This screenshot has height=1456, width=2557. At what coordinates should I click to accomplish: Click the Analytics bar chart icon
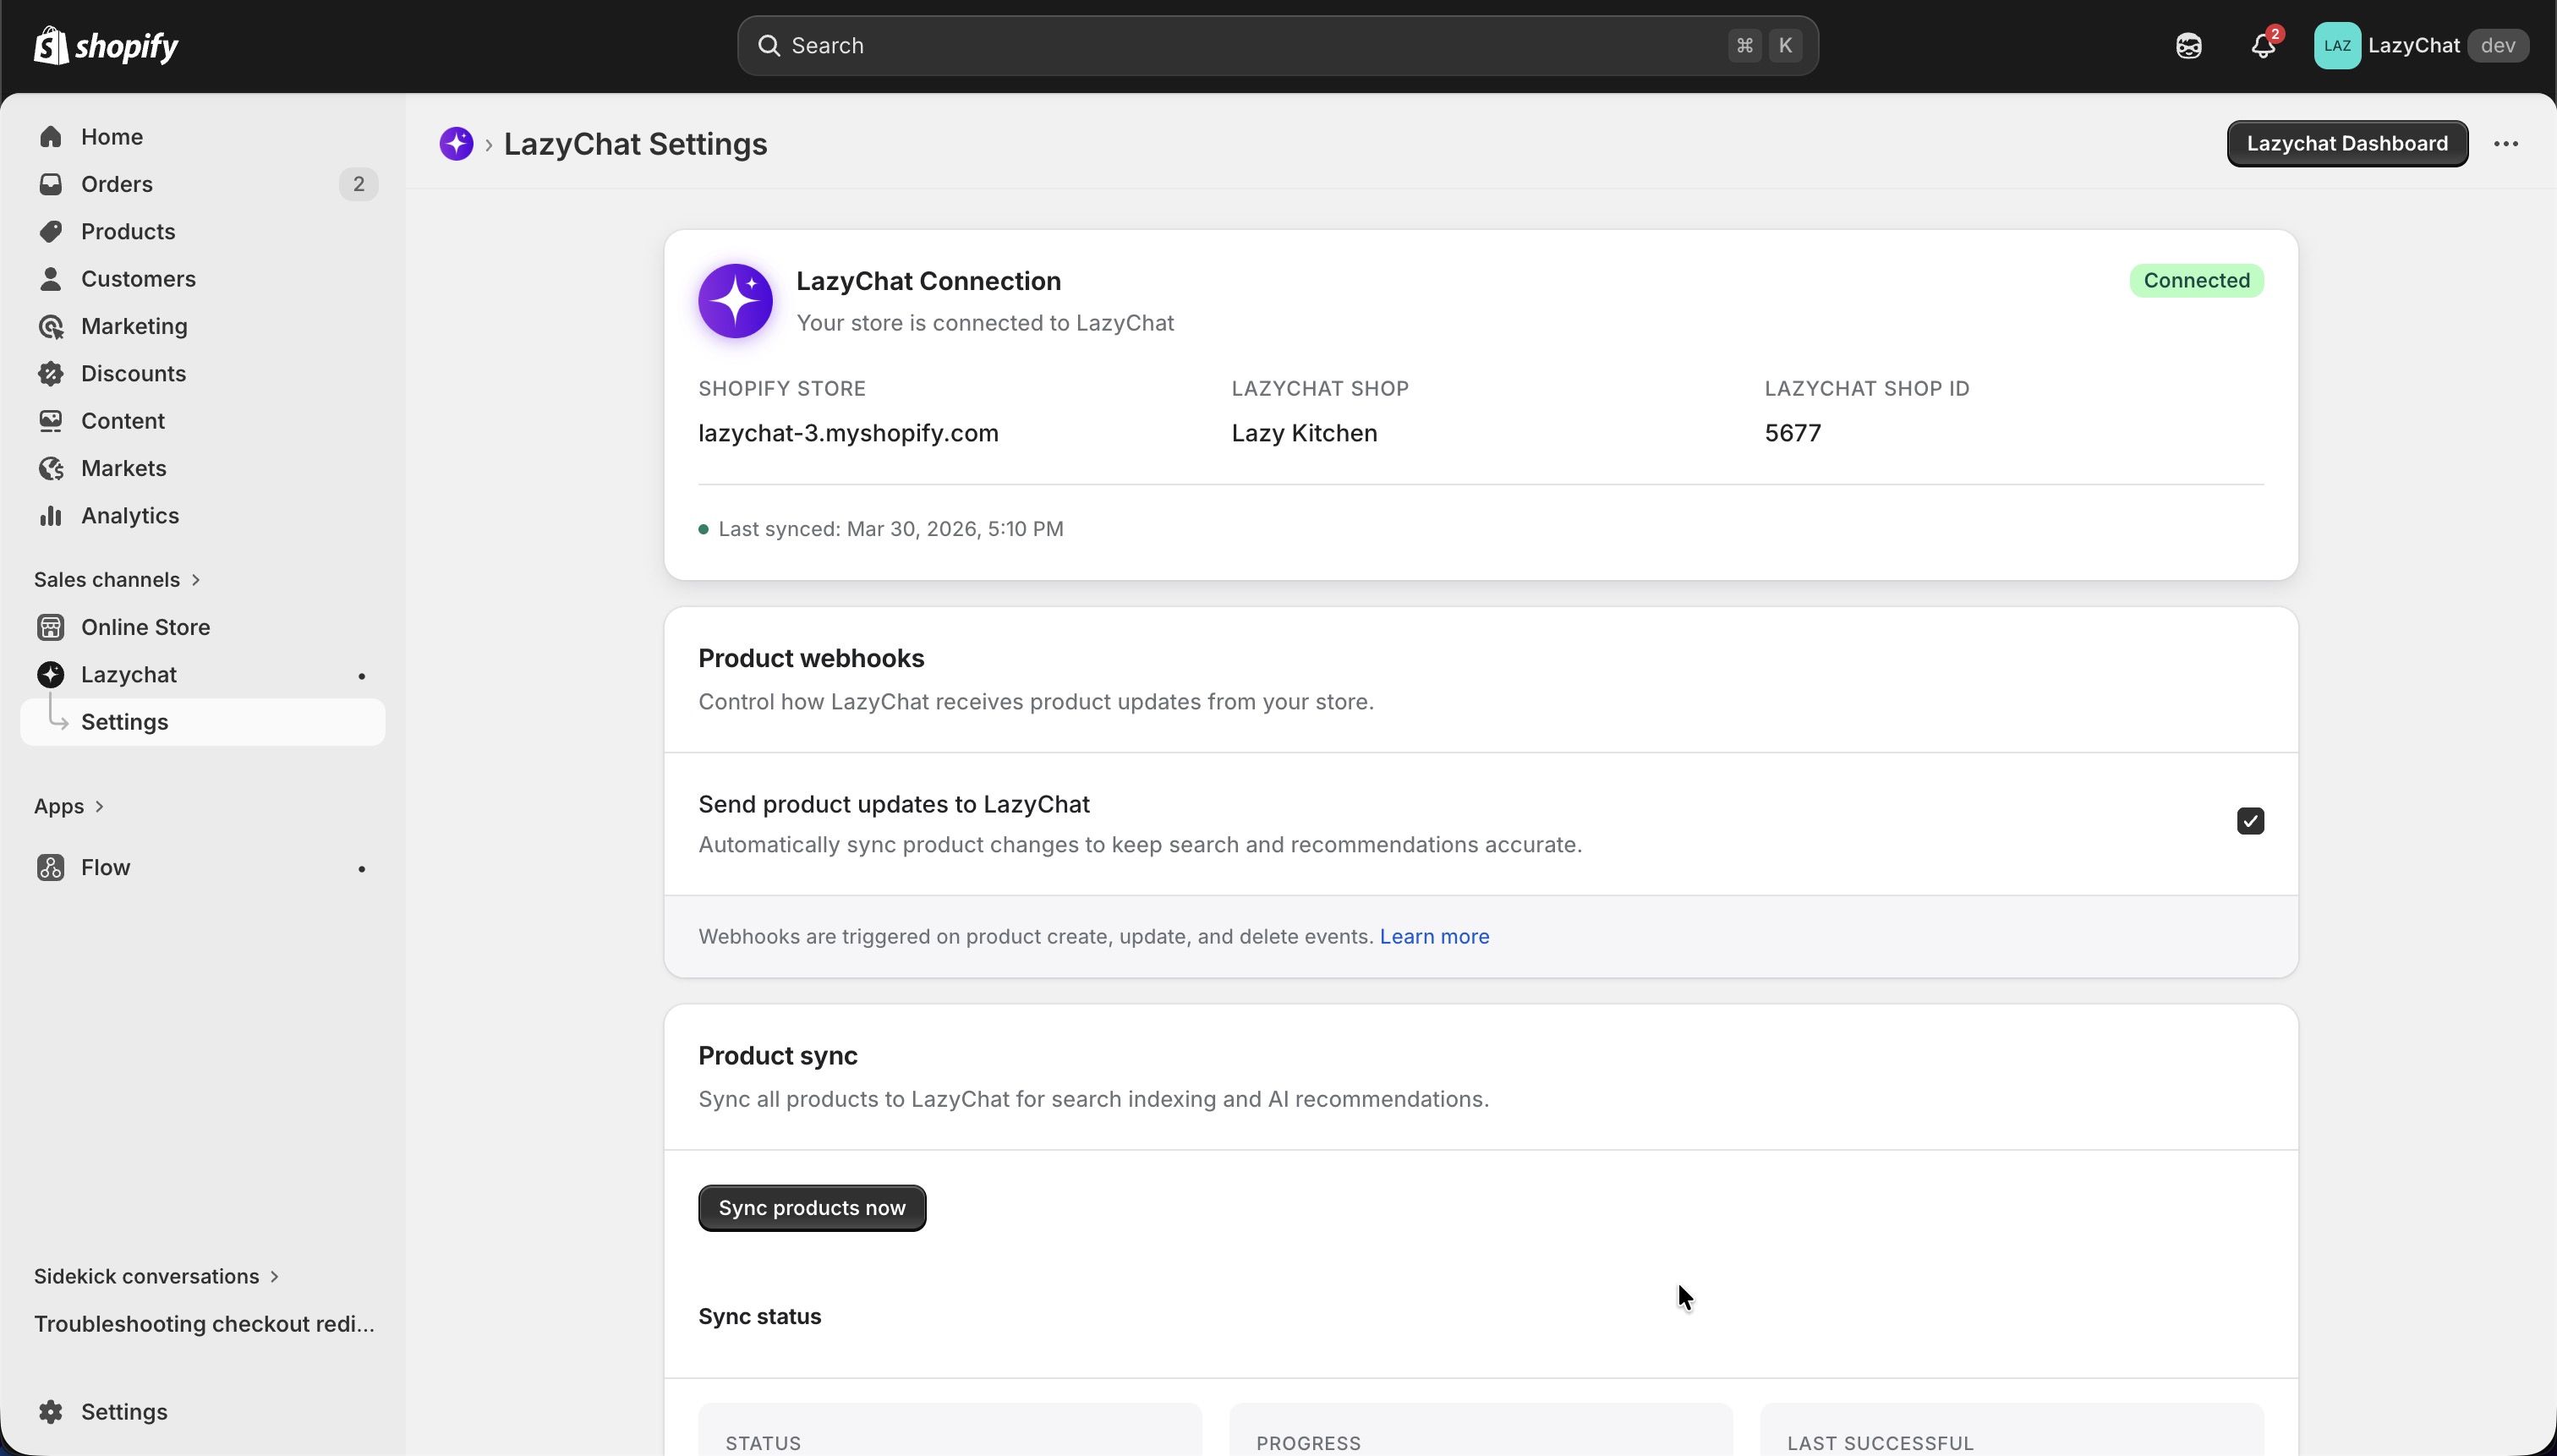(x=51, y=516)
